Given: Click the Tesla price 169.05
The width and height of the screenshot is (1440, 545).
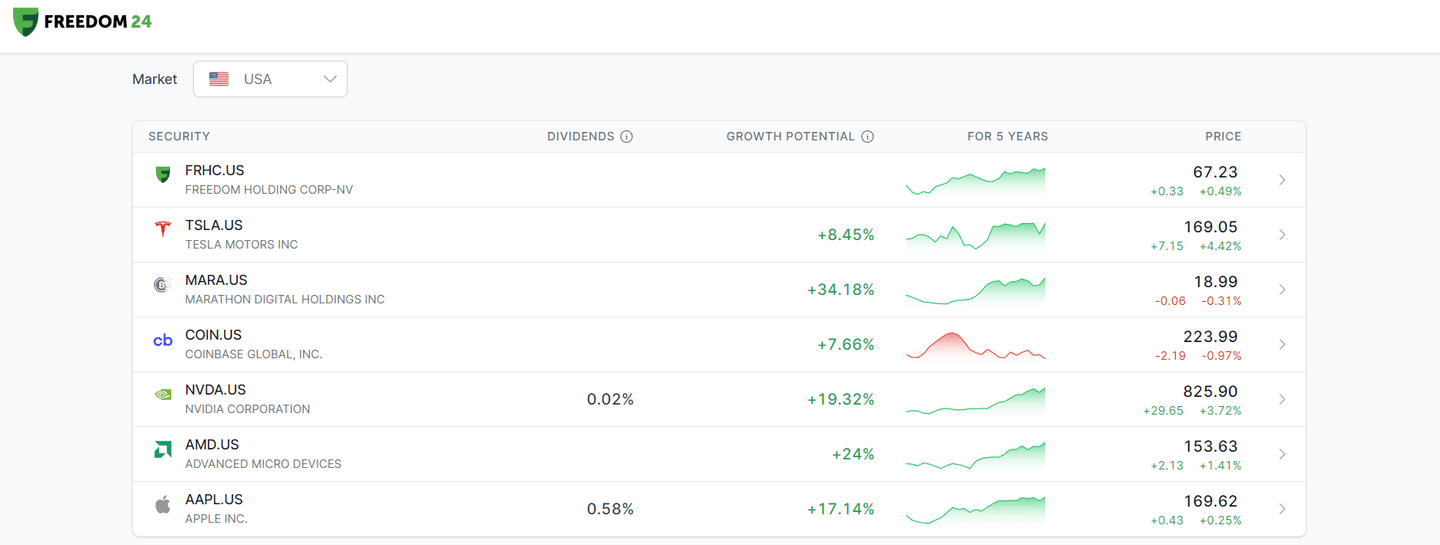Looking at the screenshot, I should pos(1211,227).
